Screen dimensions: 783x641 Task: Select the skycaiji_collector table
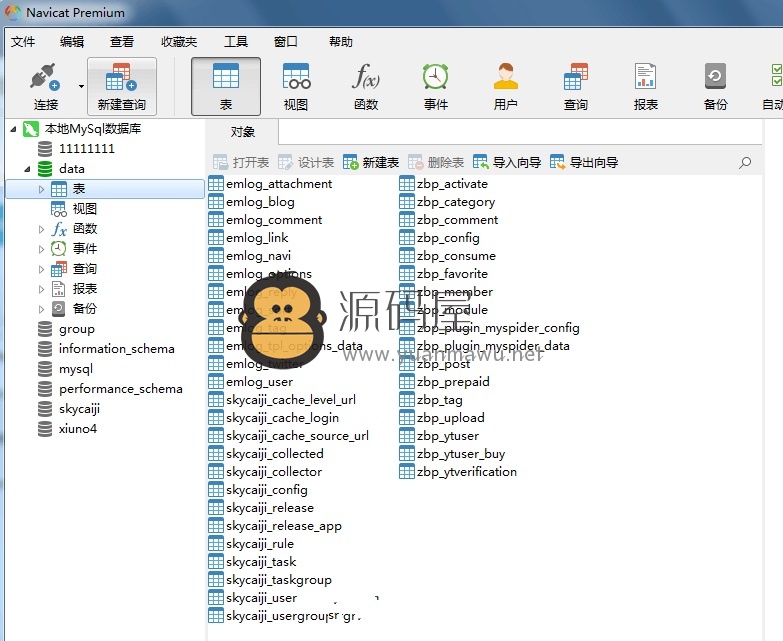265,472
